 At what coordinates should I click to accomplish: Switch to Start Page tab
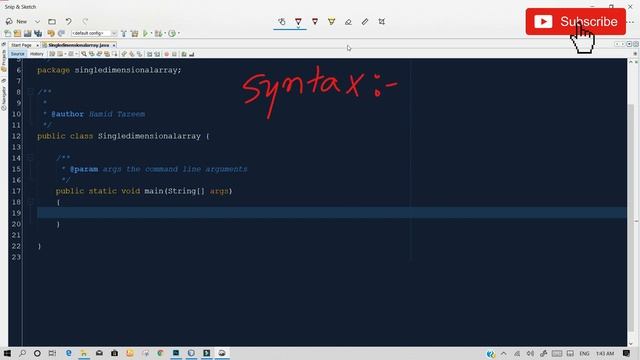pyautogui.click(x=21, y=45)
